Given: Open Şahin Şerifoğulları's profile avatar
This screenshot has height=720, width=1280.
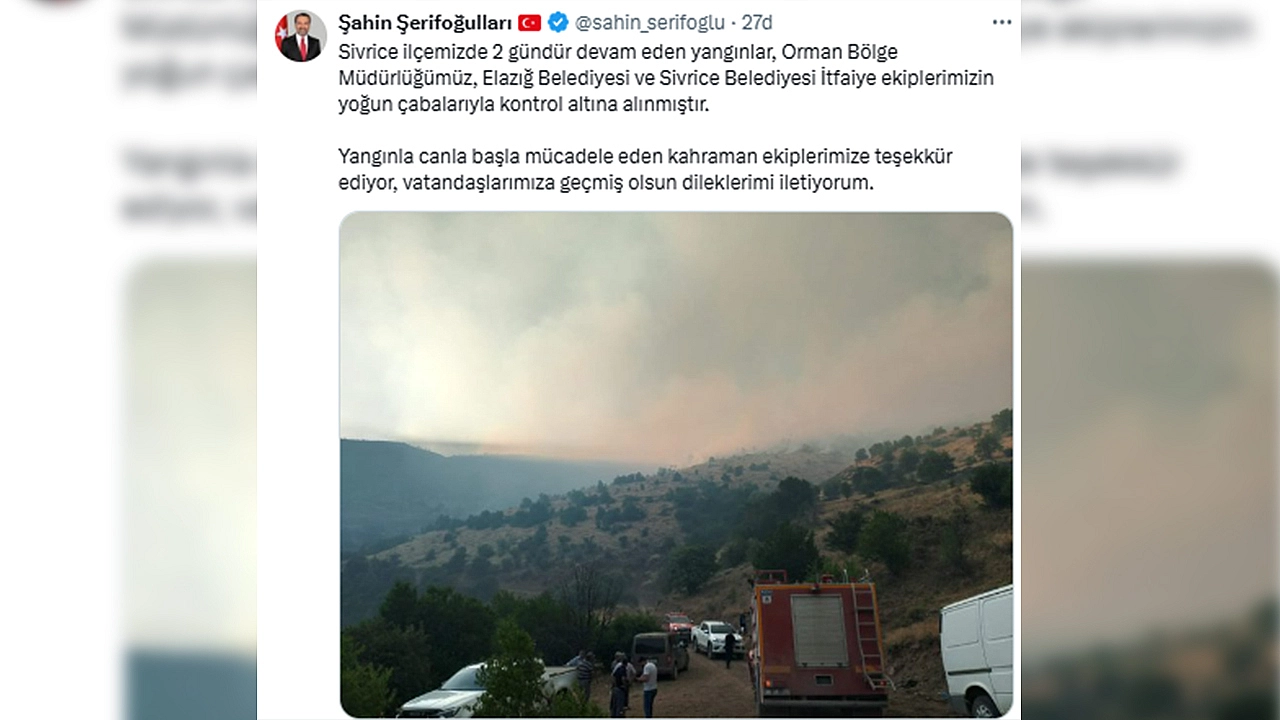Looking at the screenshot, I should pos(301,36).
